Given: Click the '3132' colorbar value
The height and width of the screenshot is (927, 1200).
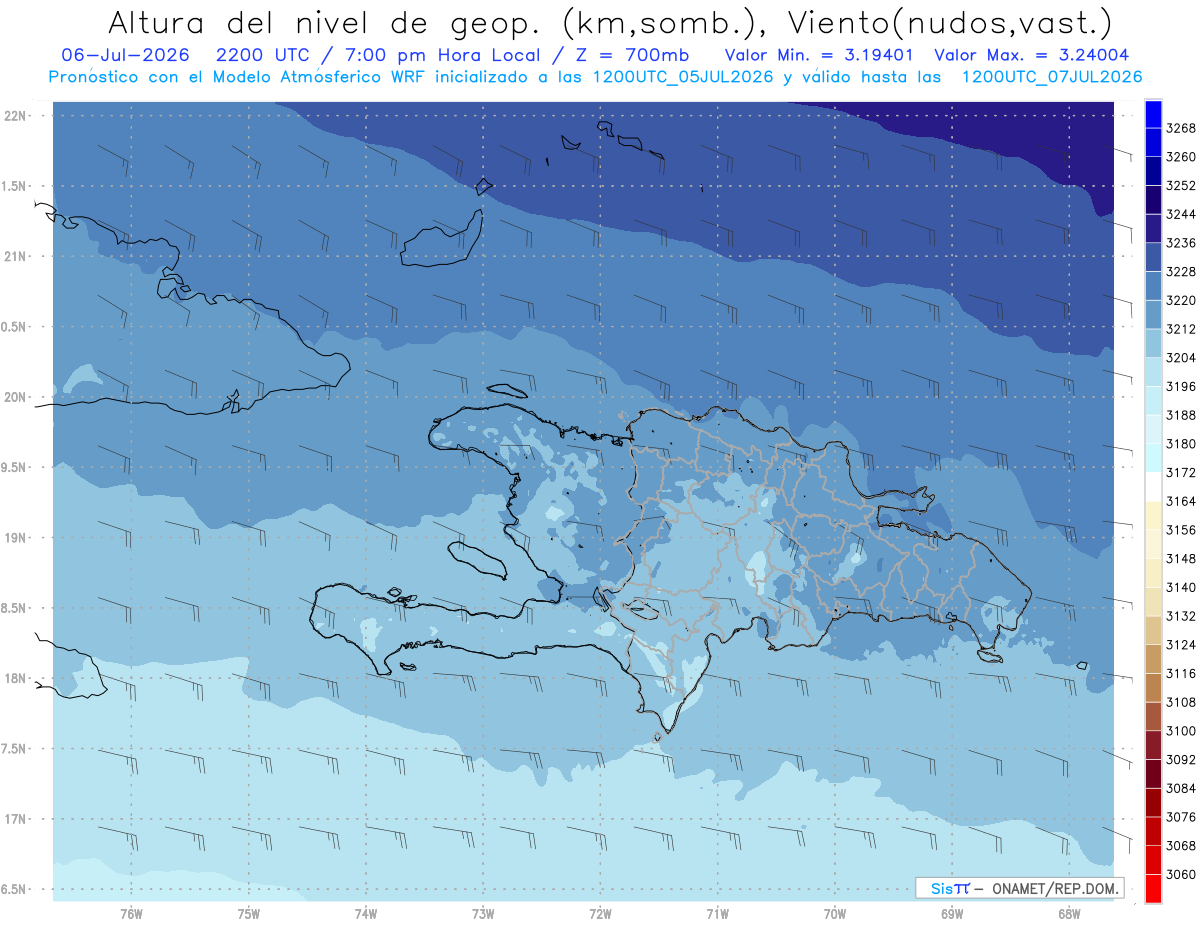Looking at the screenshot, I should click(1181, 616).
